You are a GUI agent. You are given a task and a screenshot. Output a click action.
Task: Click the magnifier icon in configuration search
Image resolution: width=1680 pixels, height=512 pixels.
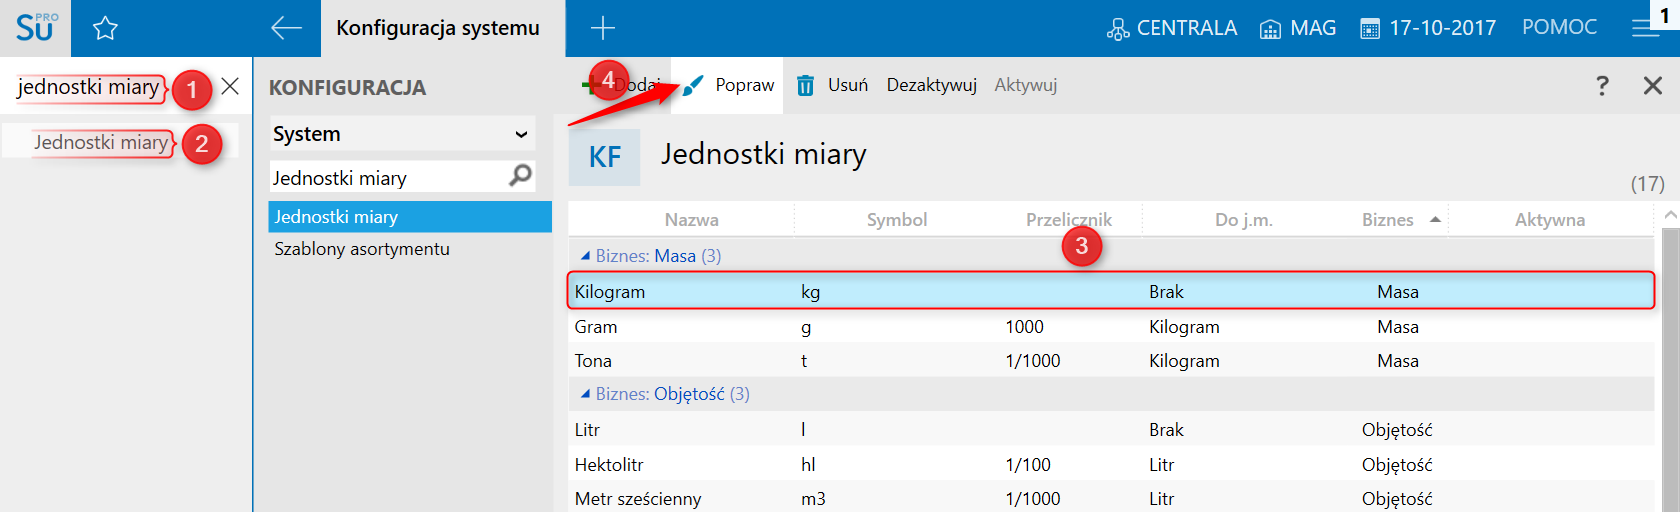click(x=520, y=176)
